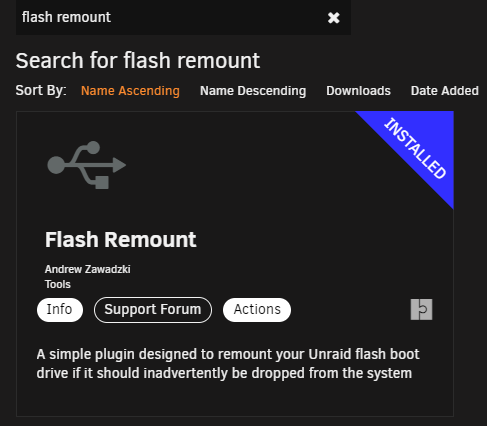Viewport: 487px width, 426px height.
Task: Click the puzzle-piece plugin type icon
Action: [x=421, y=309]
